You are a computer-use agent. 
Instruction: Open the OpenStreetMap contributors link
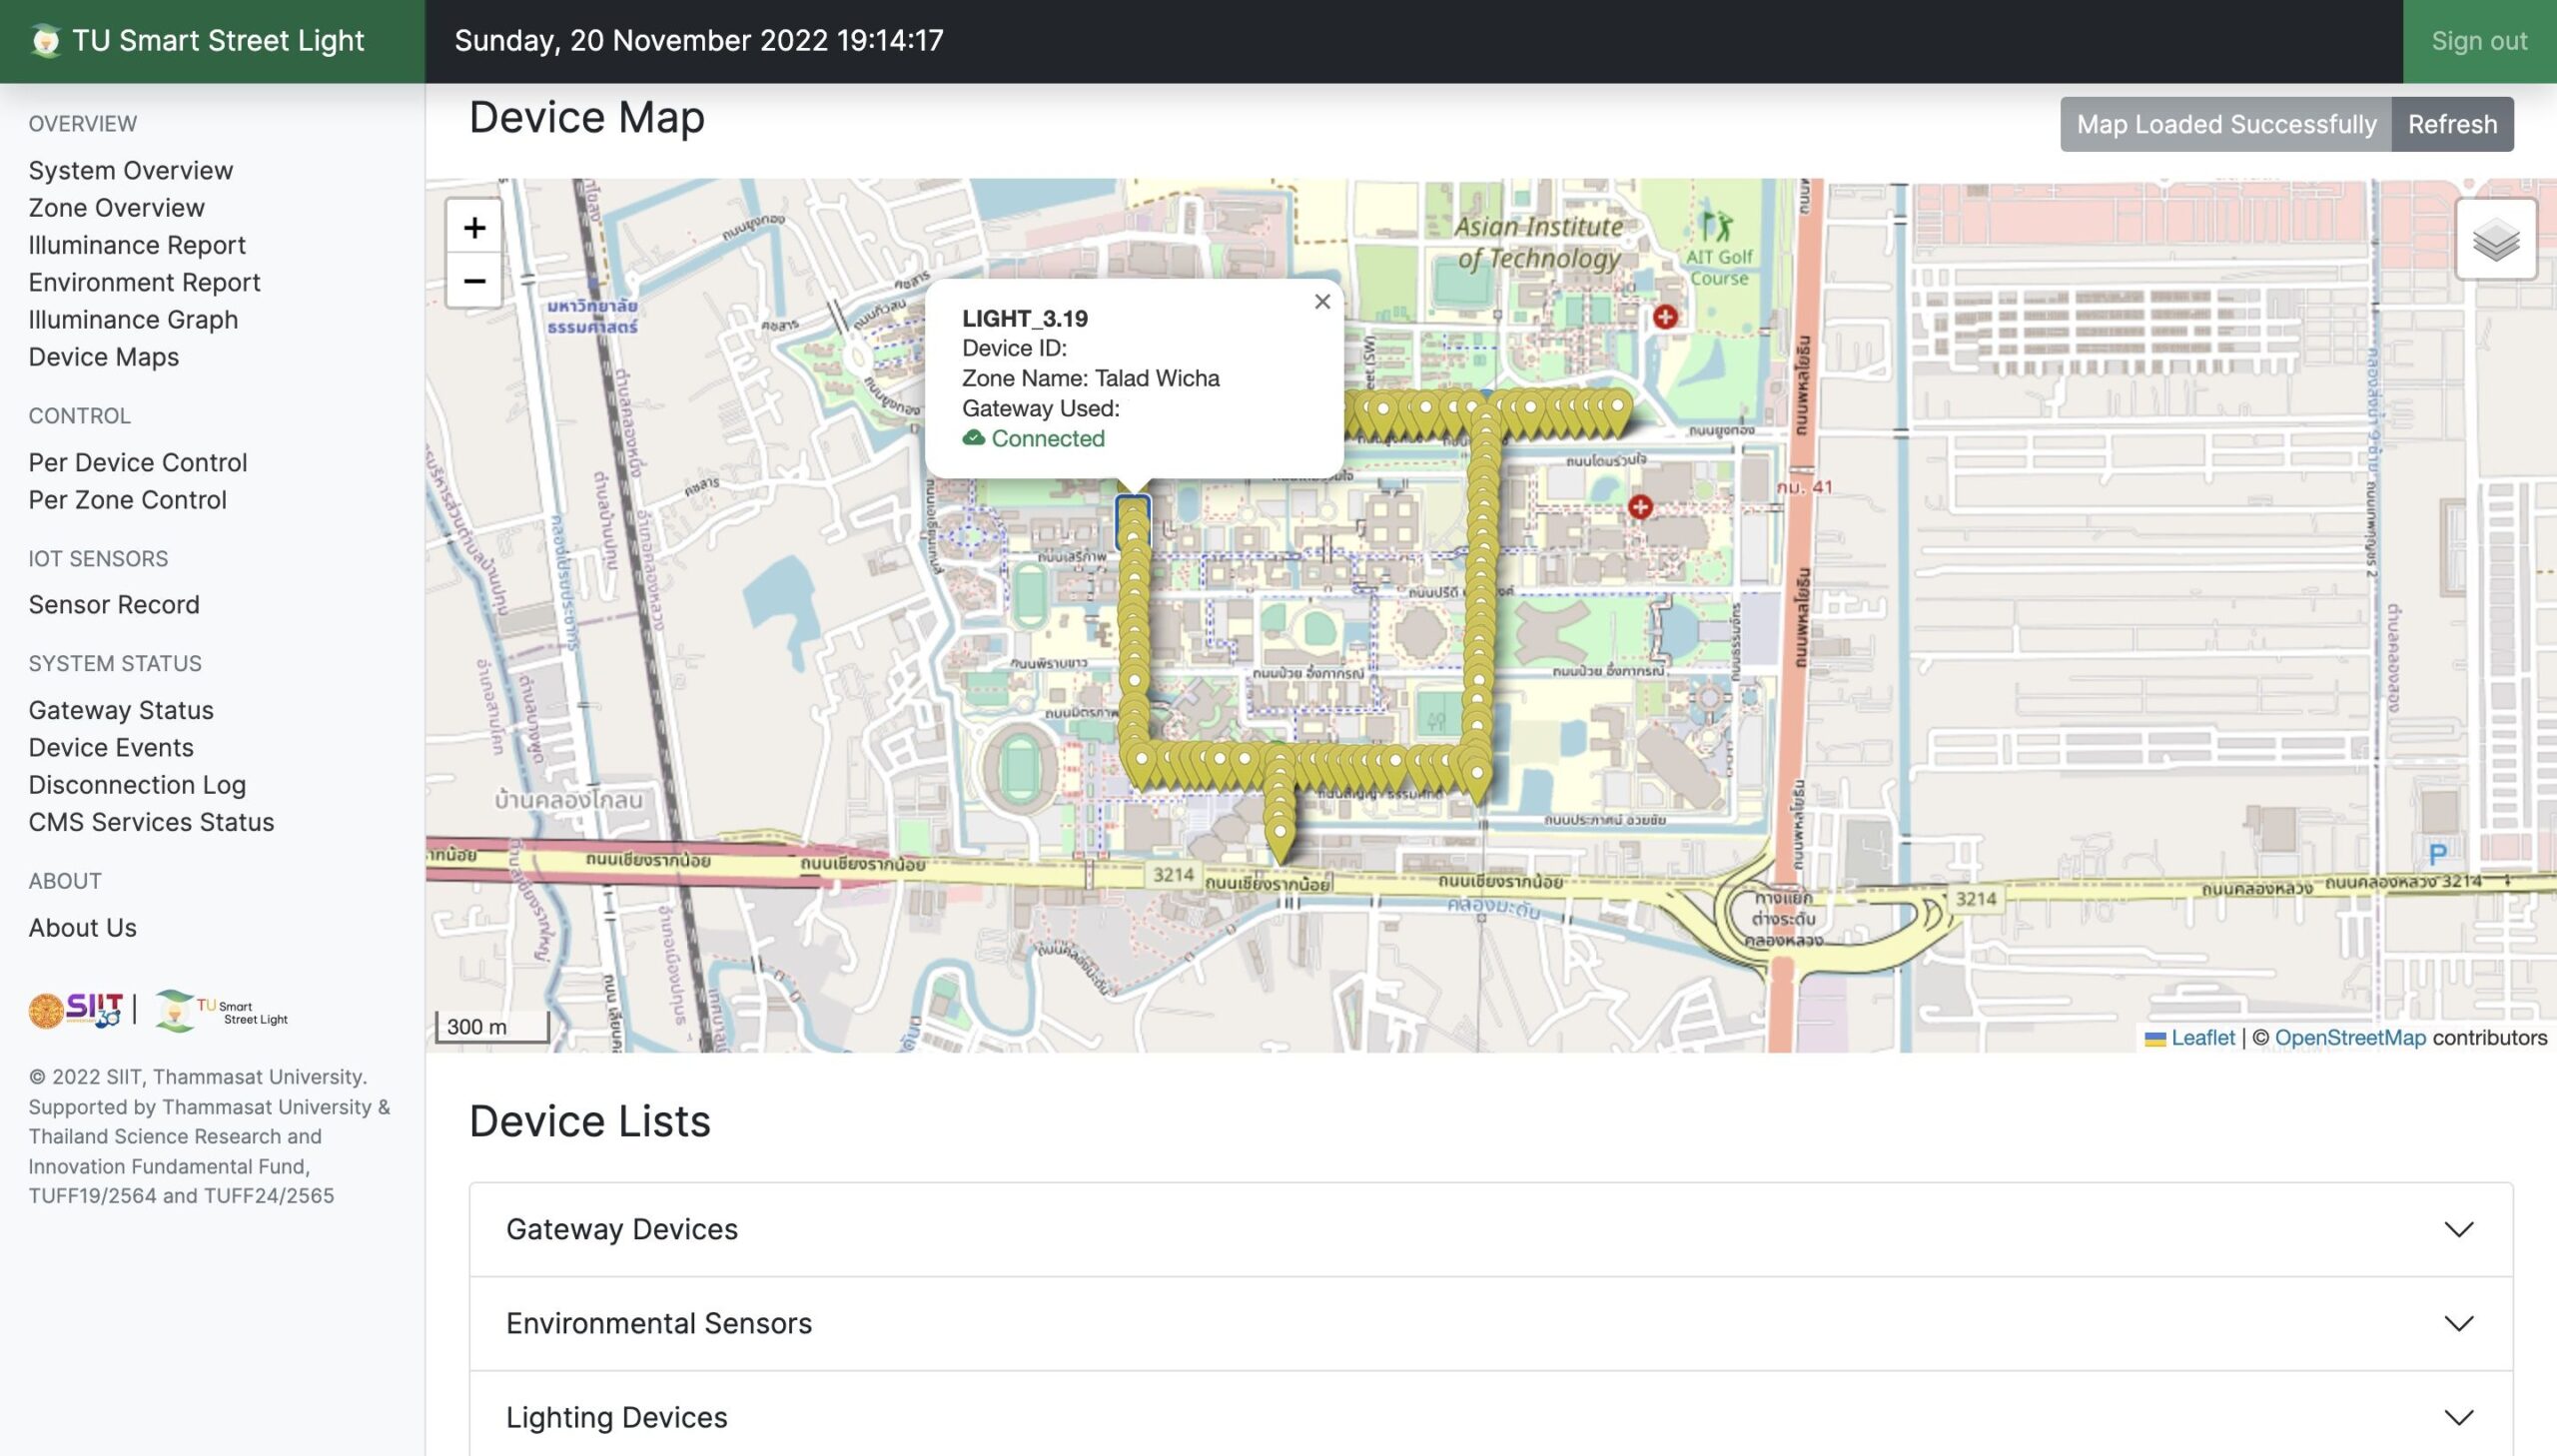(2349, 1038)
